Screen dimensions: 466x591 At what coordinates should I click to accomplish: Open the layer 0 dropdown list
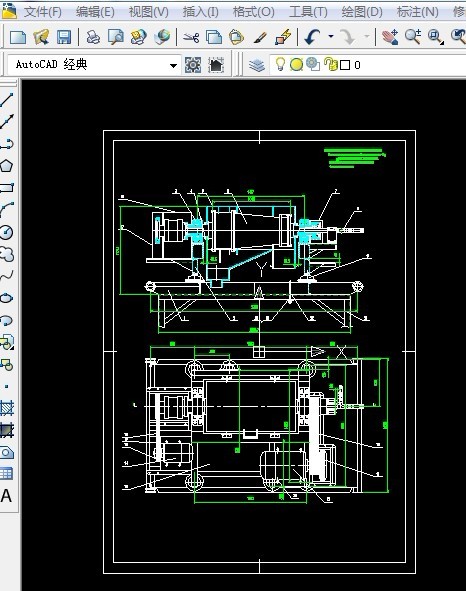(x=368, y=65)
